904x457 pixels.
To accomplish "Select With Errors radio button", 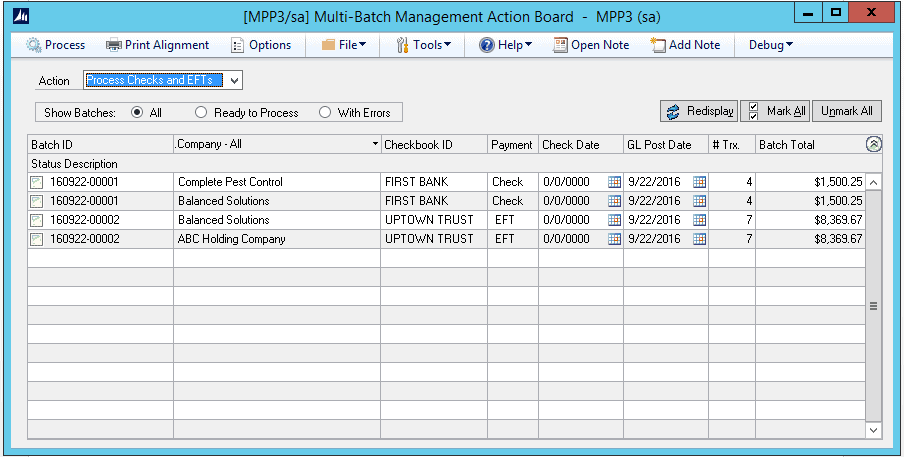I will 325,112.
